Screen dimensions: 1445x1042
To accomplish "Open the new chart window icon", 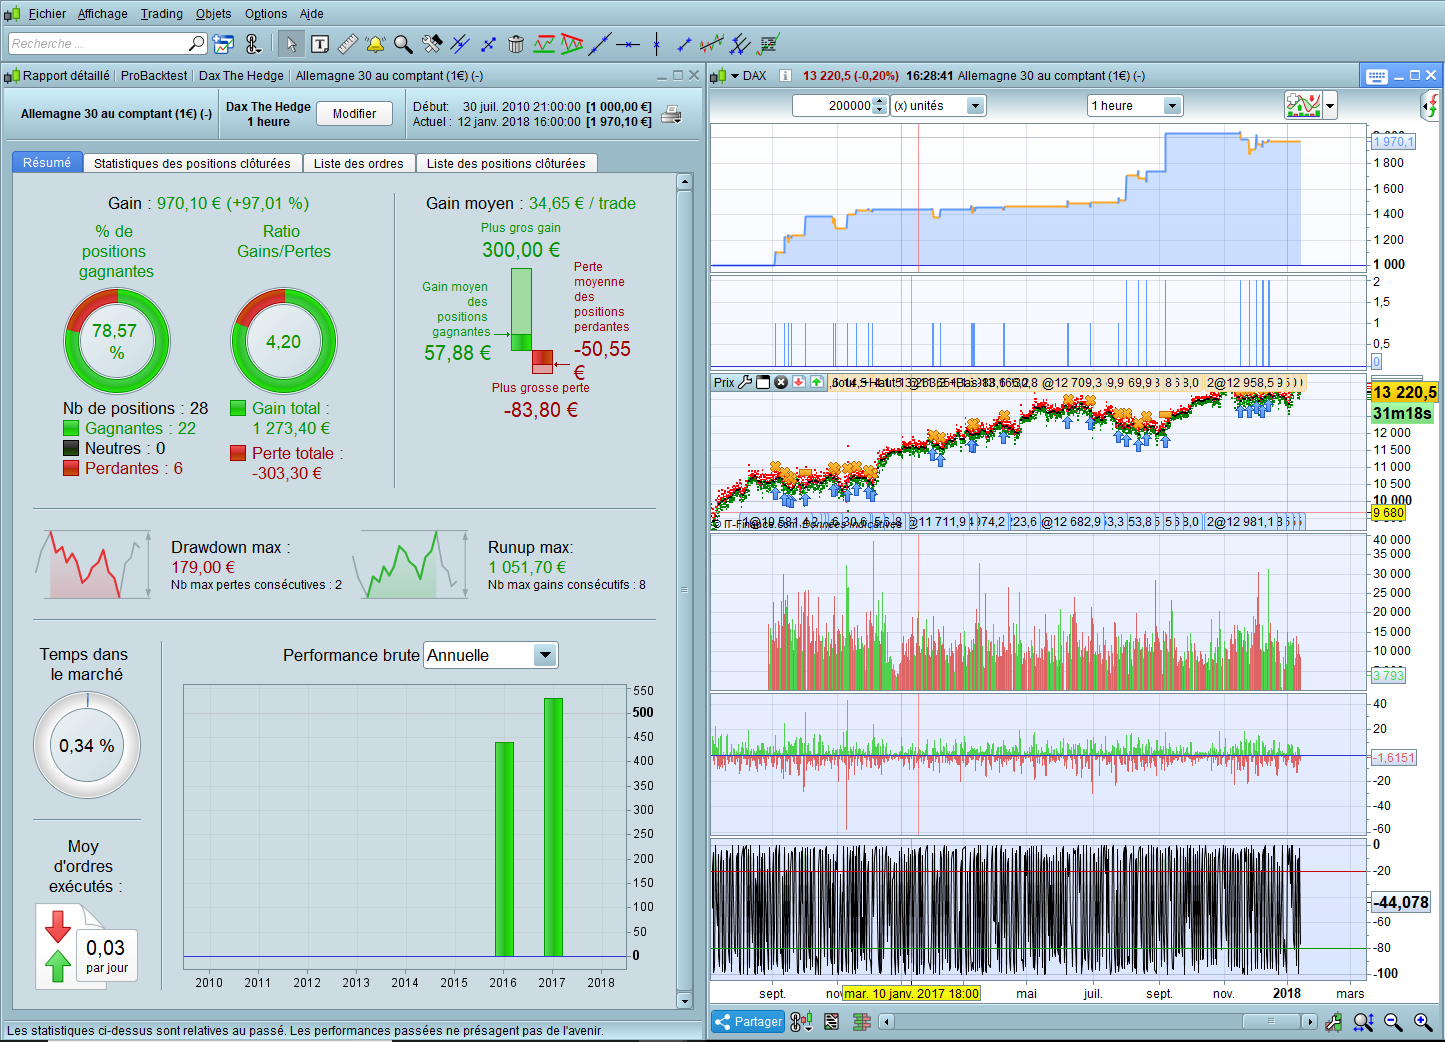I will pos(223,44).
